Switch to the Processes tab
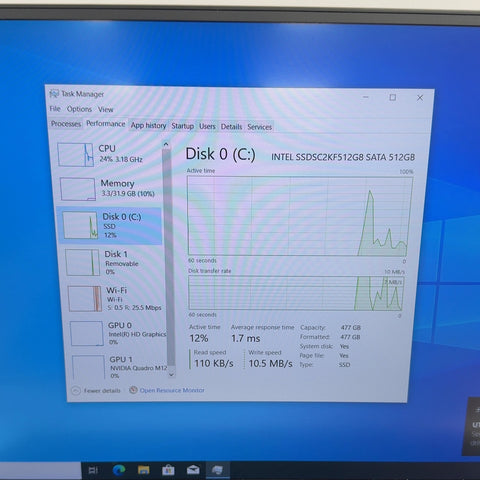This screenshot has width=480, height=480. [x=66, y=124]
